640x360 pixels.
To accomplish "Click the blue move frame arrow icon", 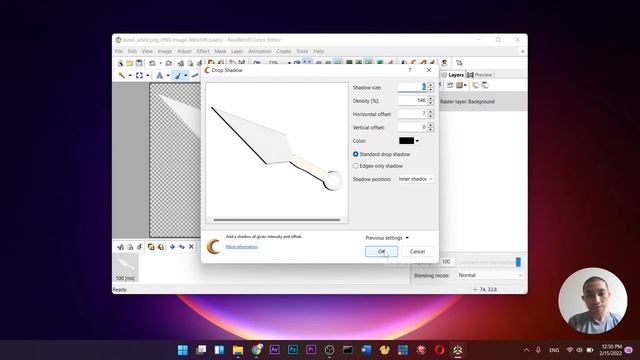I will [172, 247].
